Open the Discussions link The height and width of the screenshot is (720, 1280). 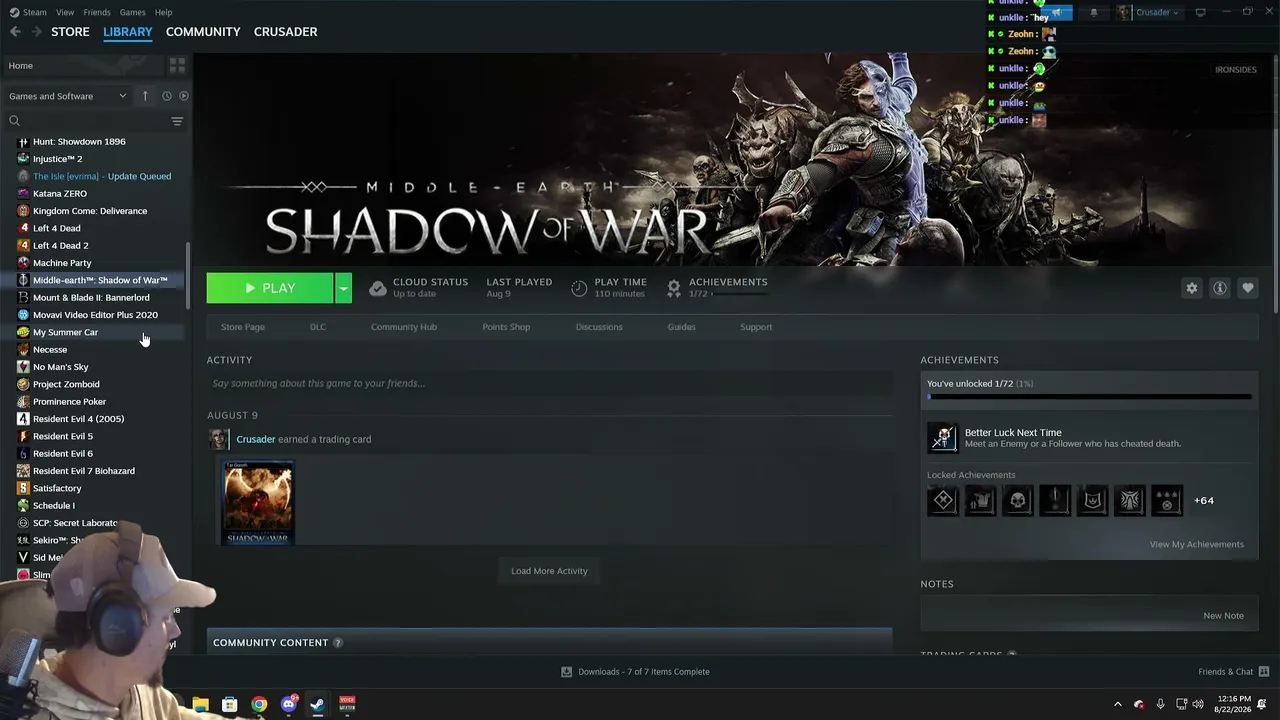pos(599,327)
